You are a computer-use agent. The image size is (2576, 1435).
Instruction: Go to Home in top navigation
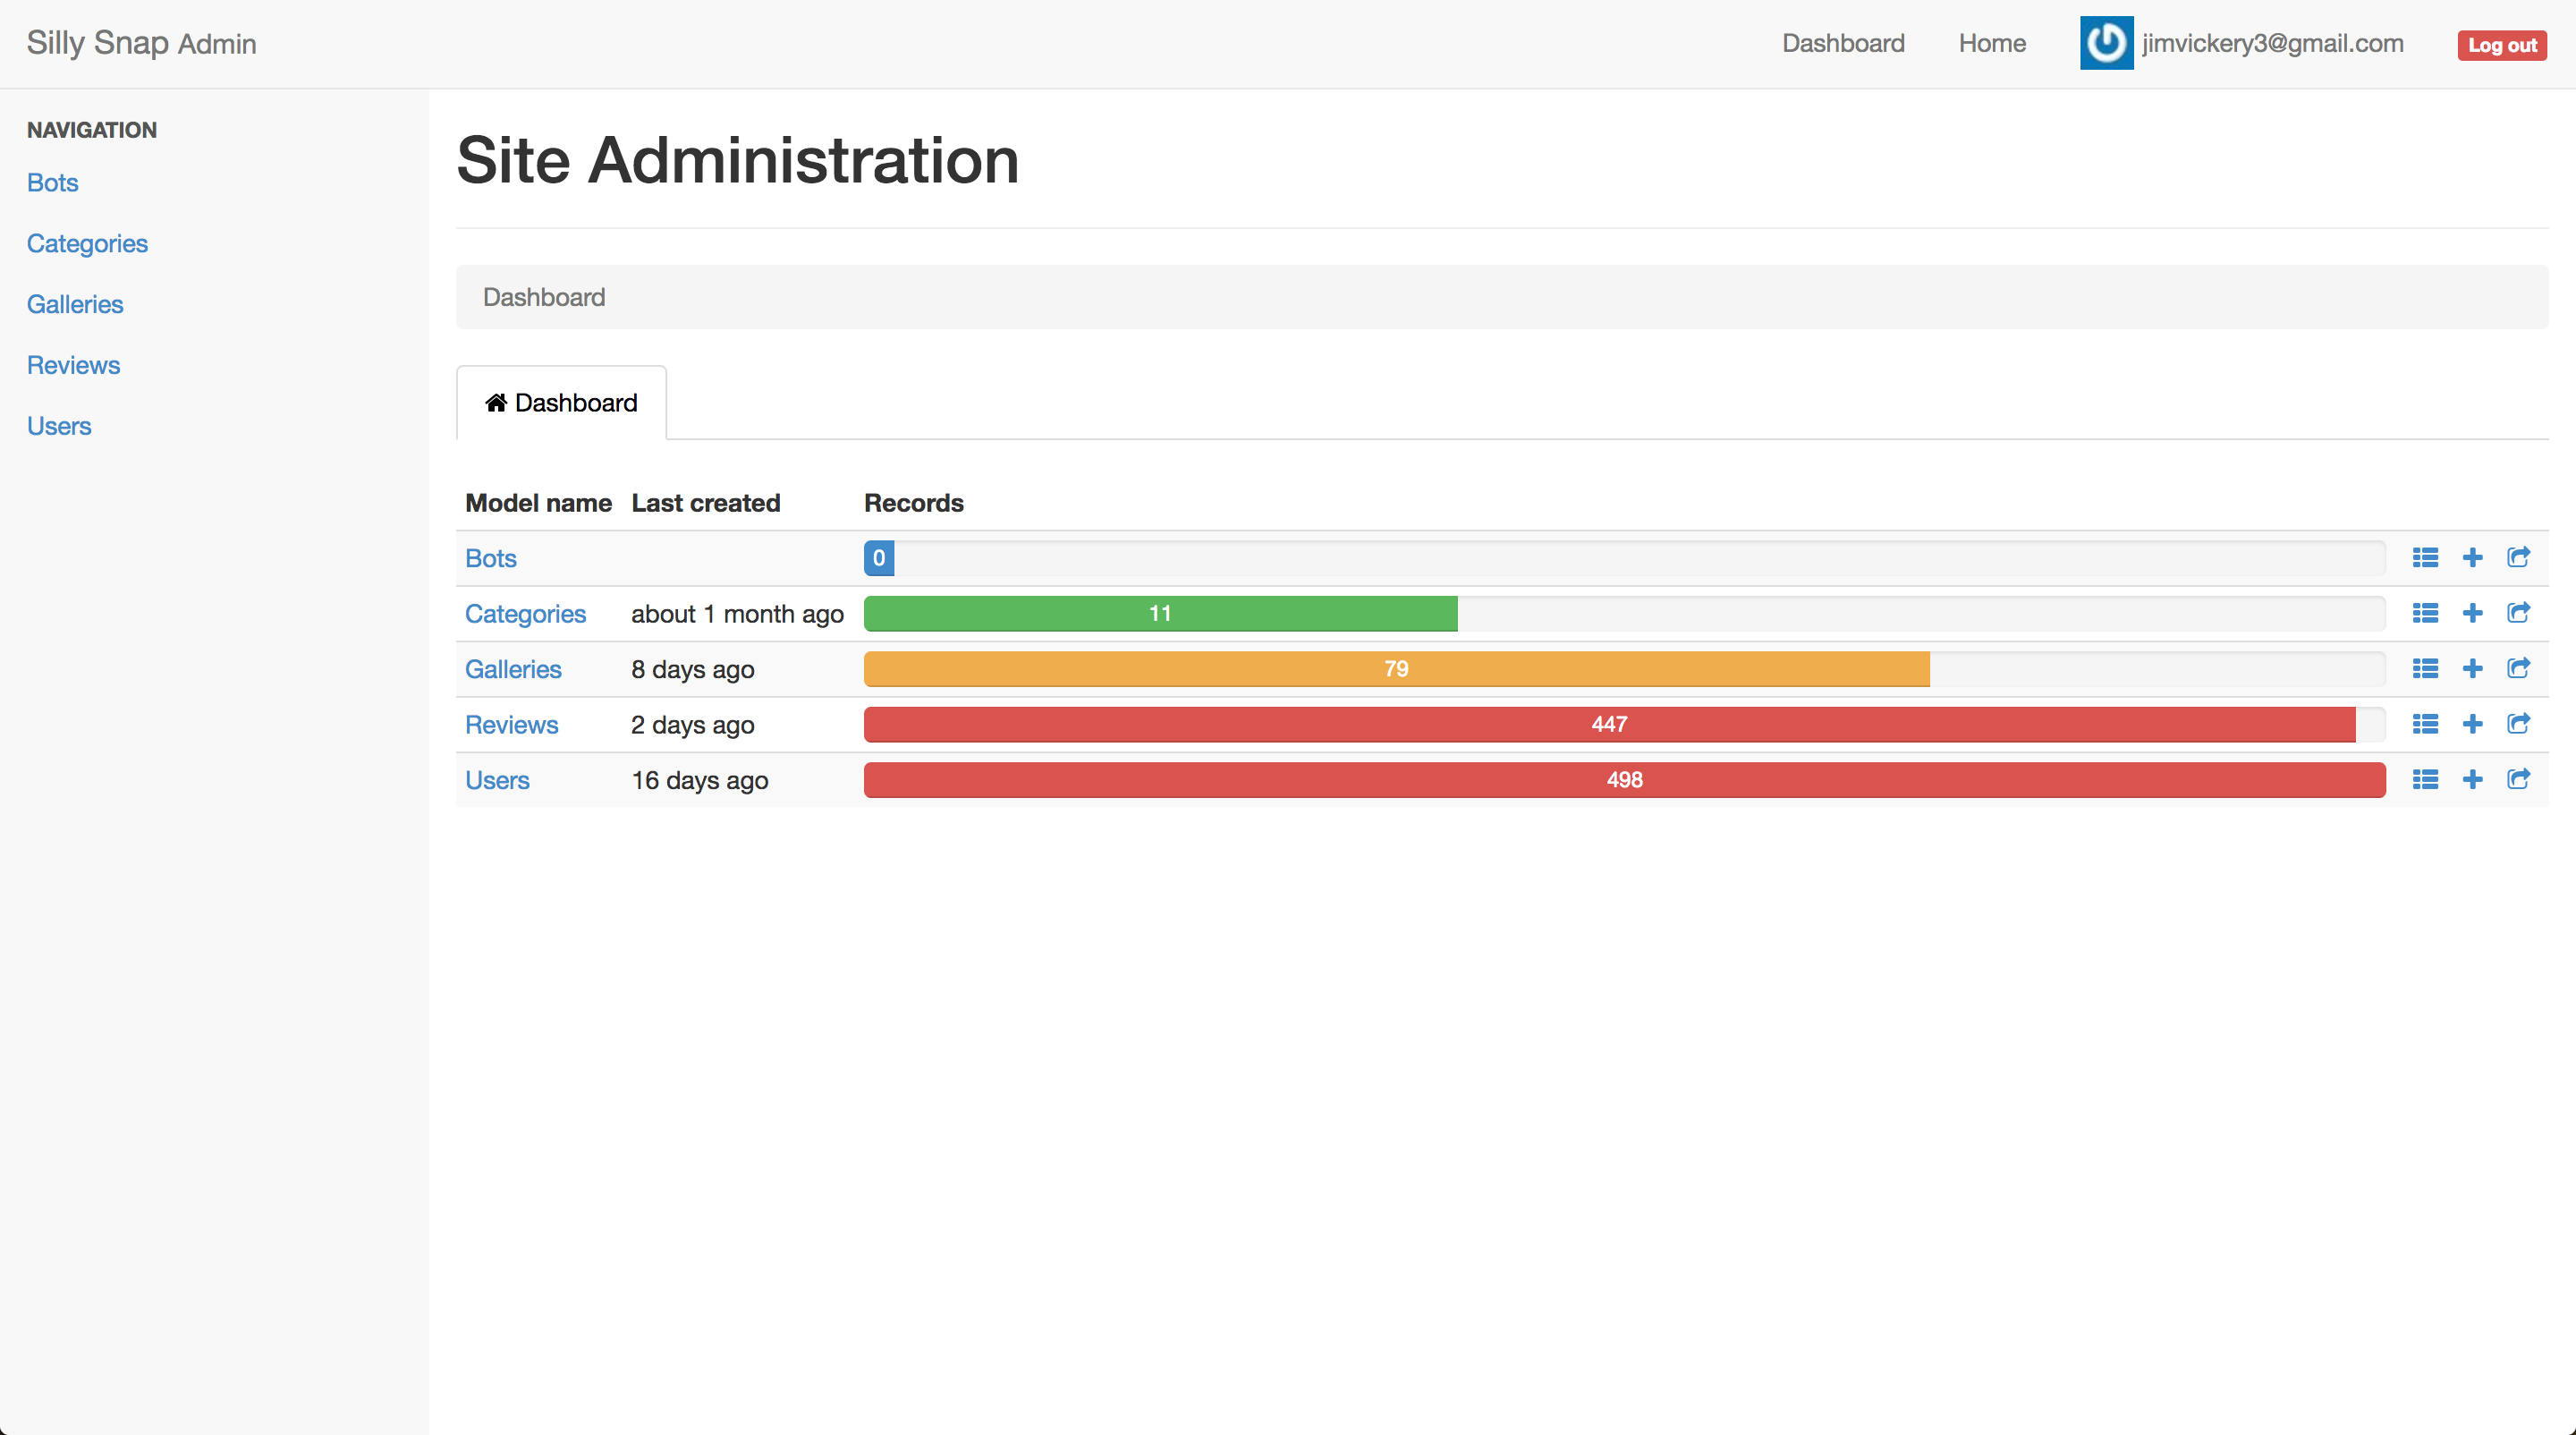[x=1991, y=43]
